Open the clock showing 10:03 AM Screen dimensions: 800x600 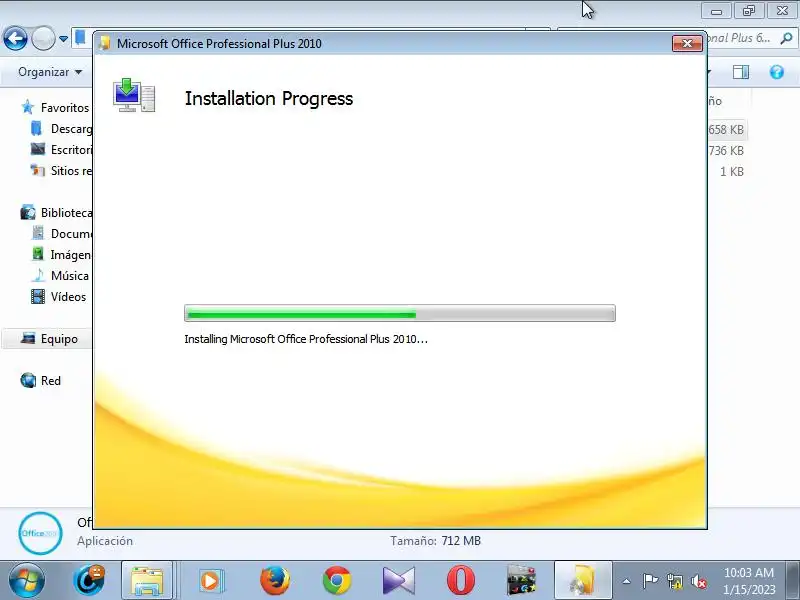pos(749,581)
